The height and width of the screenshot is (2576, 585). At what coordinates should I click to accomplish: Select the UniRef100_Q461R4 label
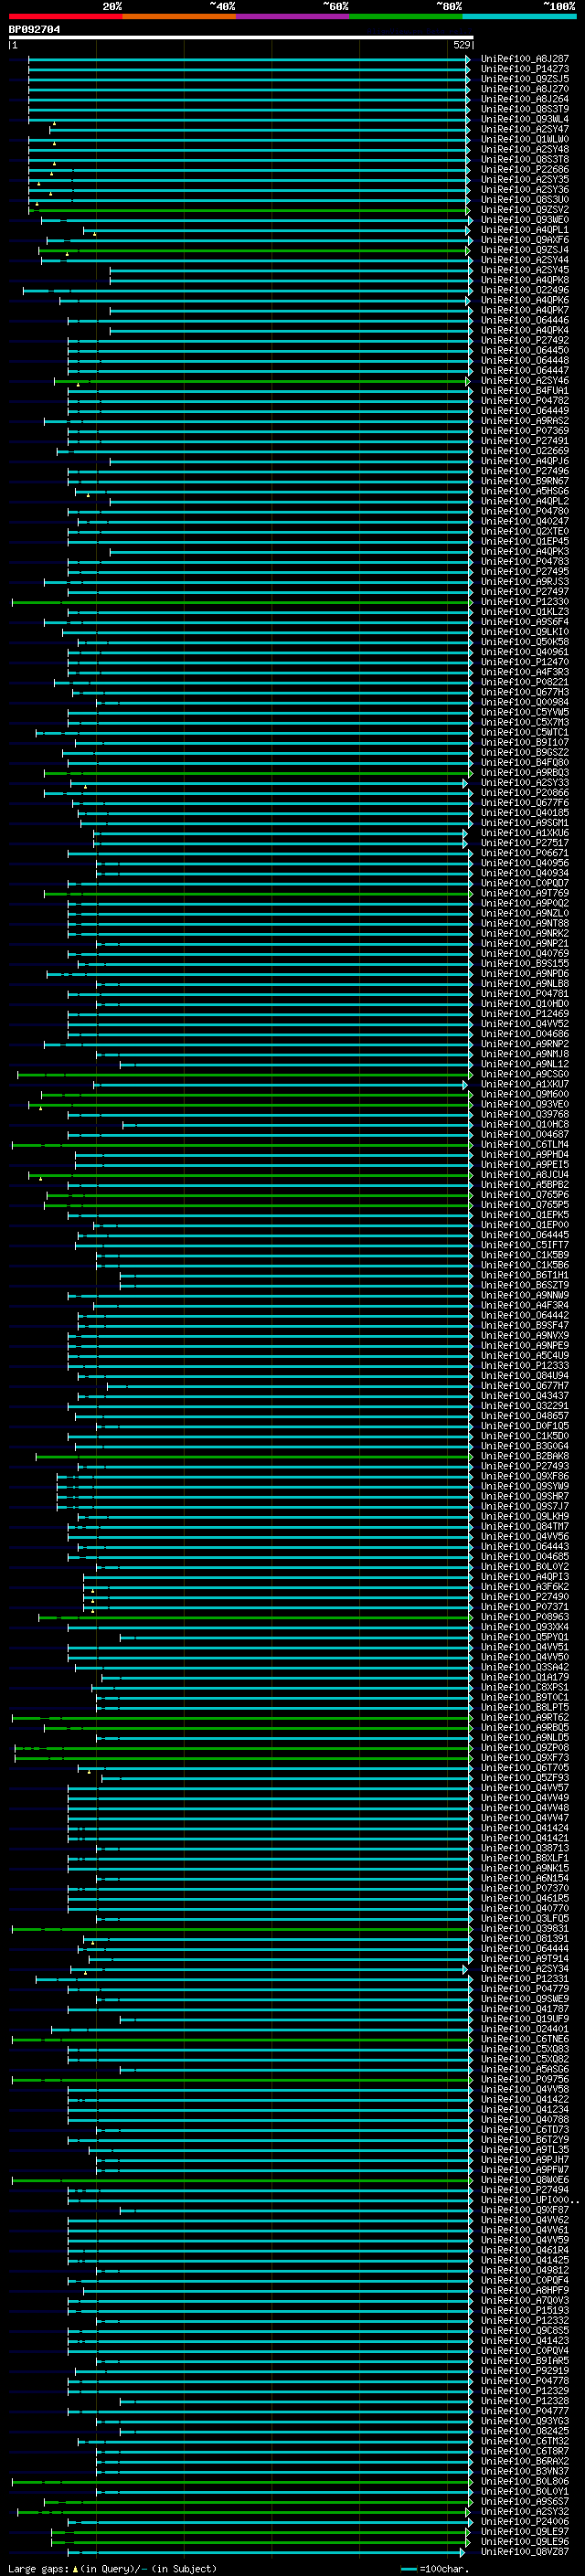(525, 2250)
